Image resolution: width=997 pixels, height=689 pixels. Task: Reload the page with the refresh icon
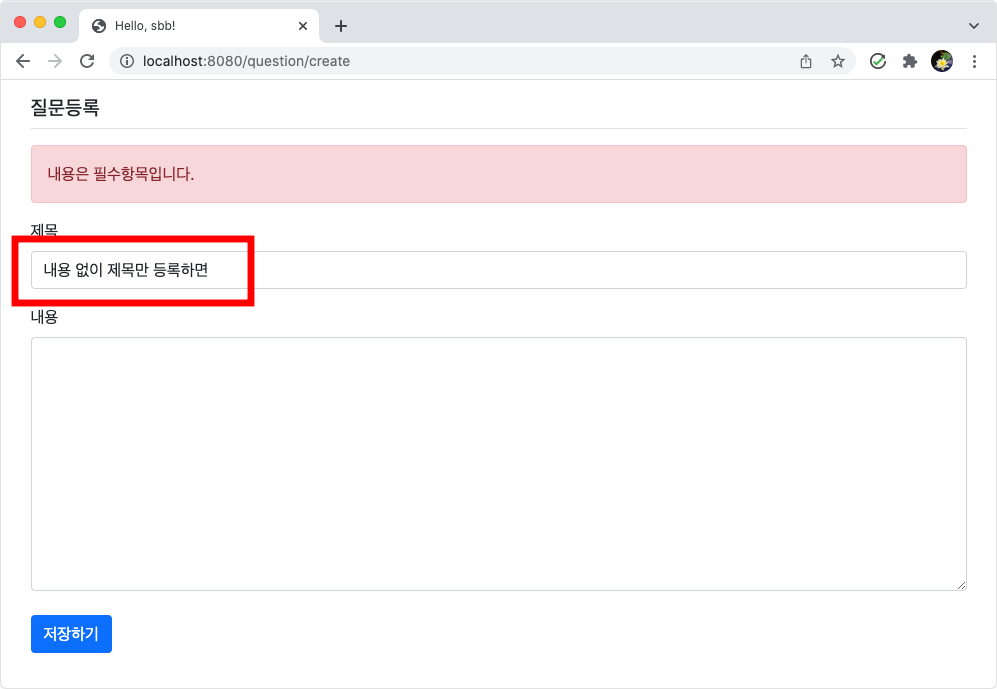pos(87,61)
